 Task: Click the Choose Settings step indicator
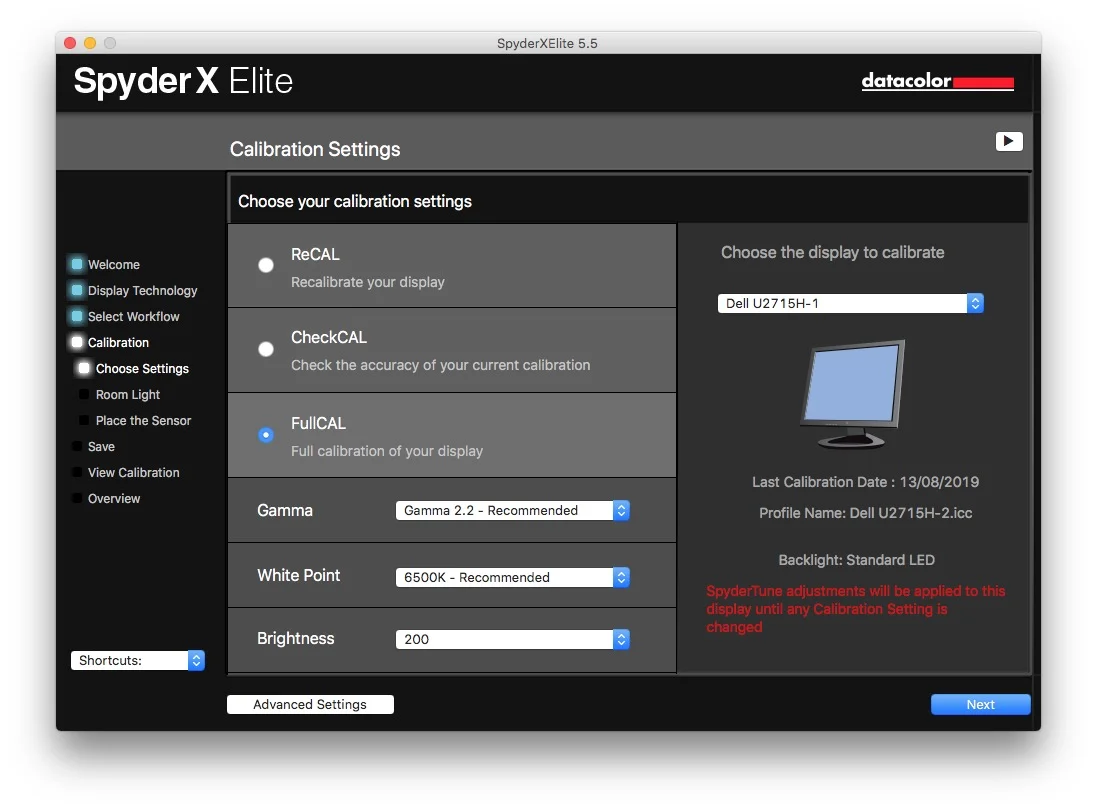tap(84, 368)
